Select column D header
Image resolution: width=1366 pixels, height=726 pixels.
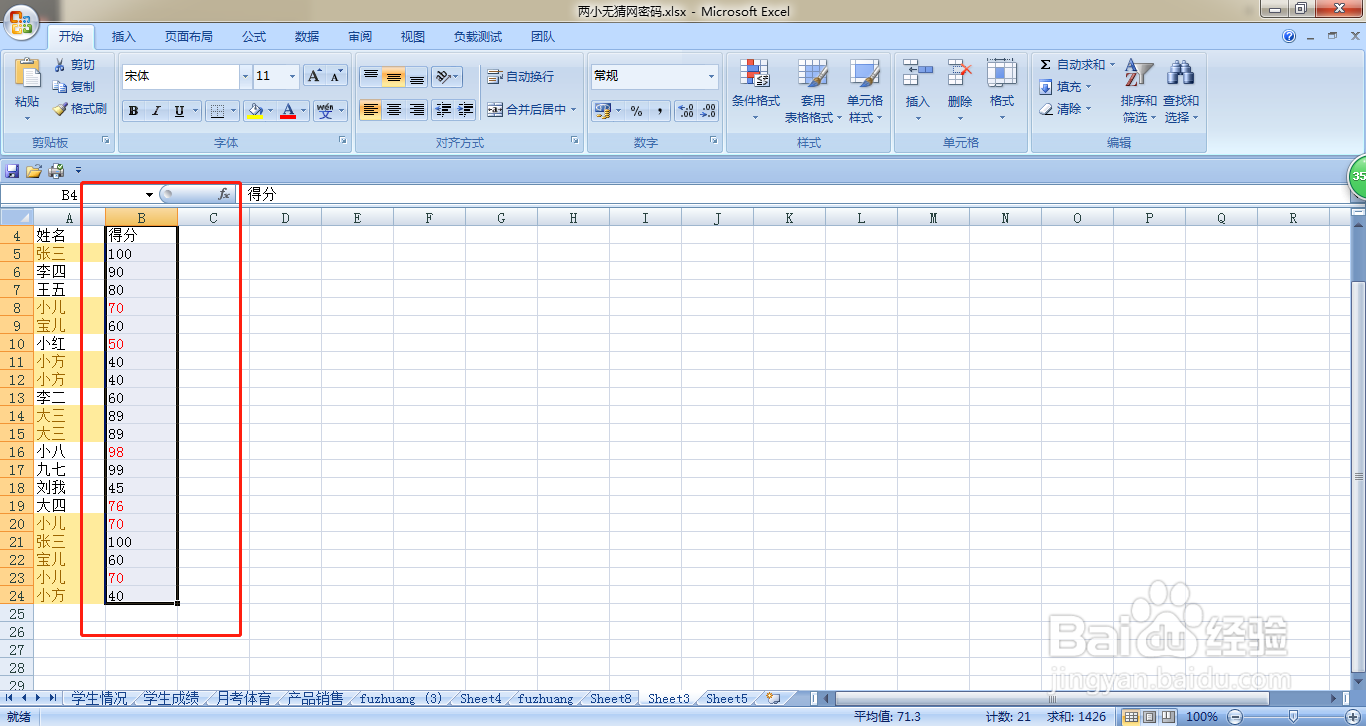[x=285, y=218]
